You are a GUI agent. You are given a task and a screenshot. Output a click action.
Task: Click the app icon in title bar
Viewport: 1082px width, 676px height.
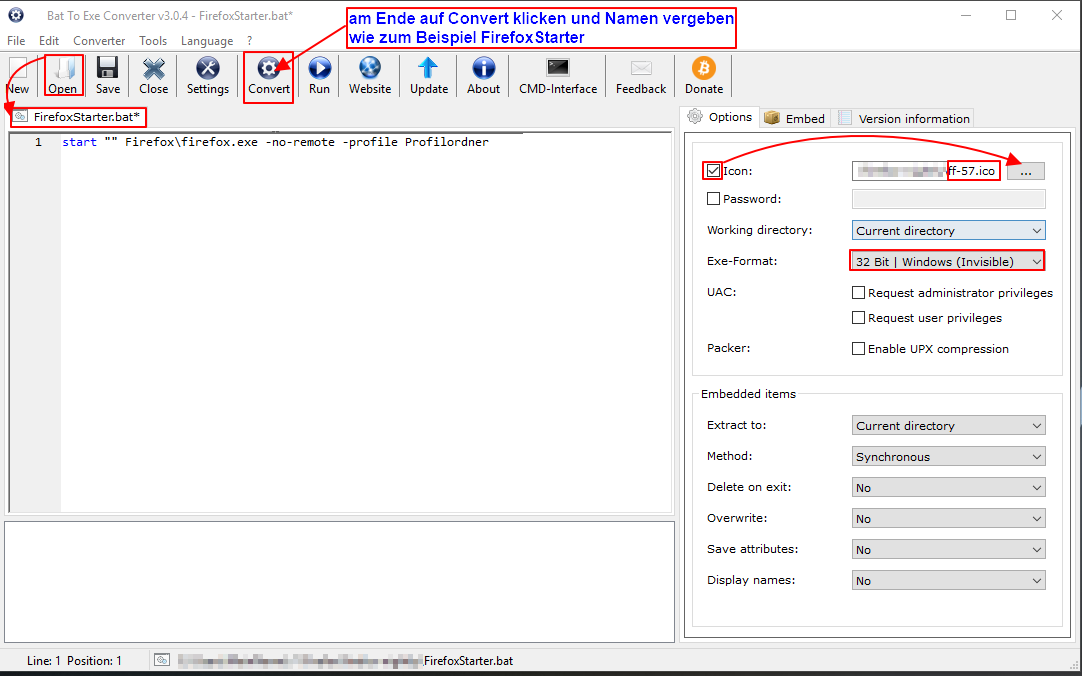tap(16, 14)
